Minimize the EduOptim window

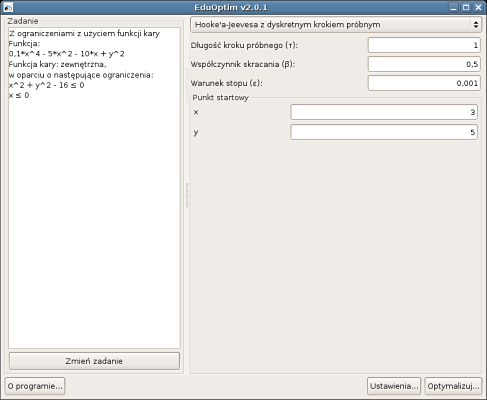(453, 7)
